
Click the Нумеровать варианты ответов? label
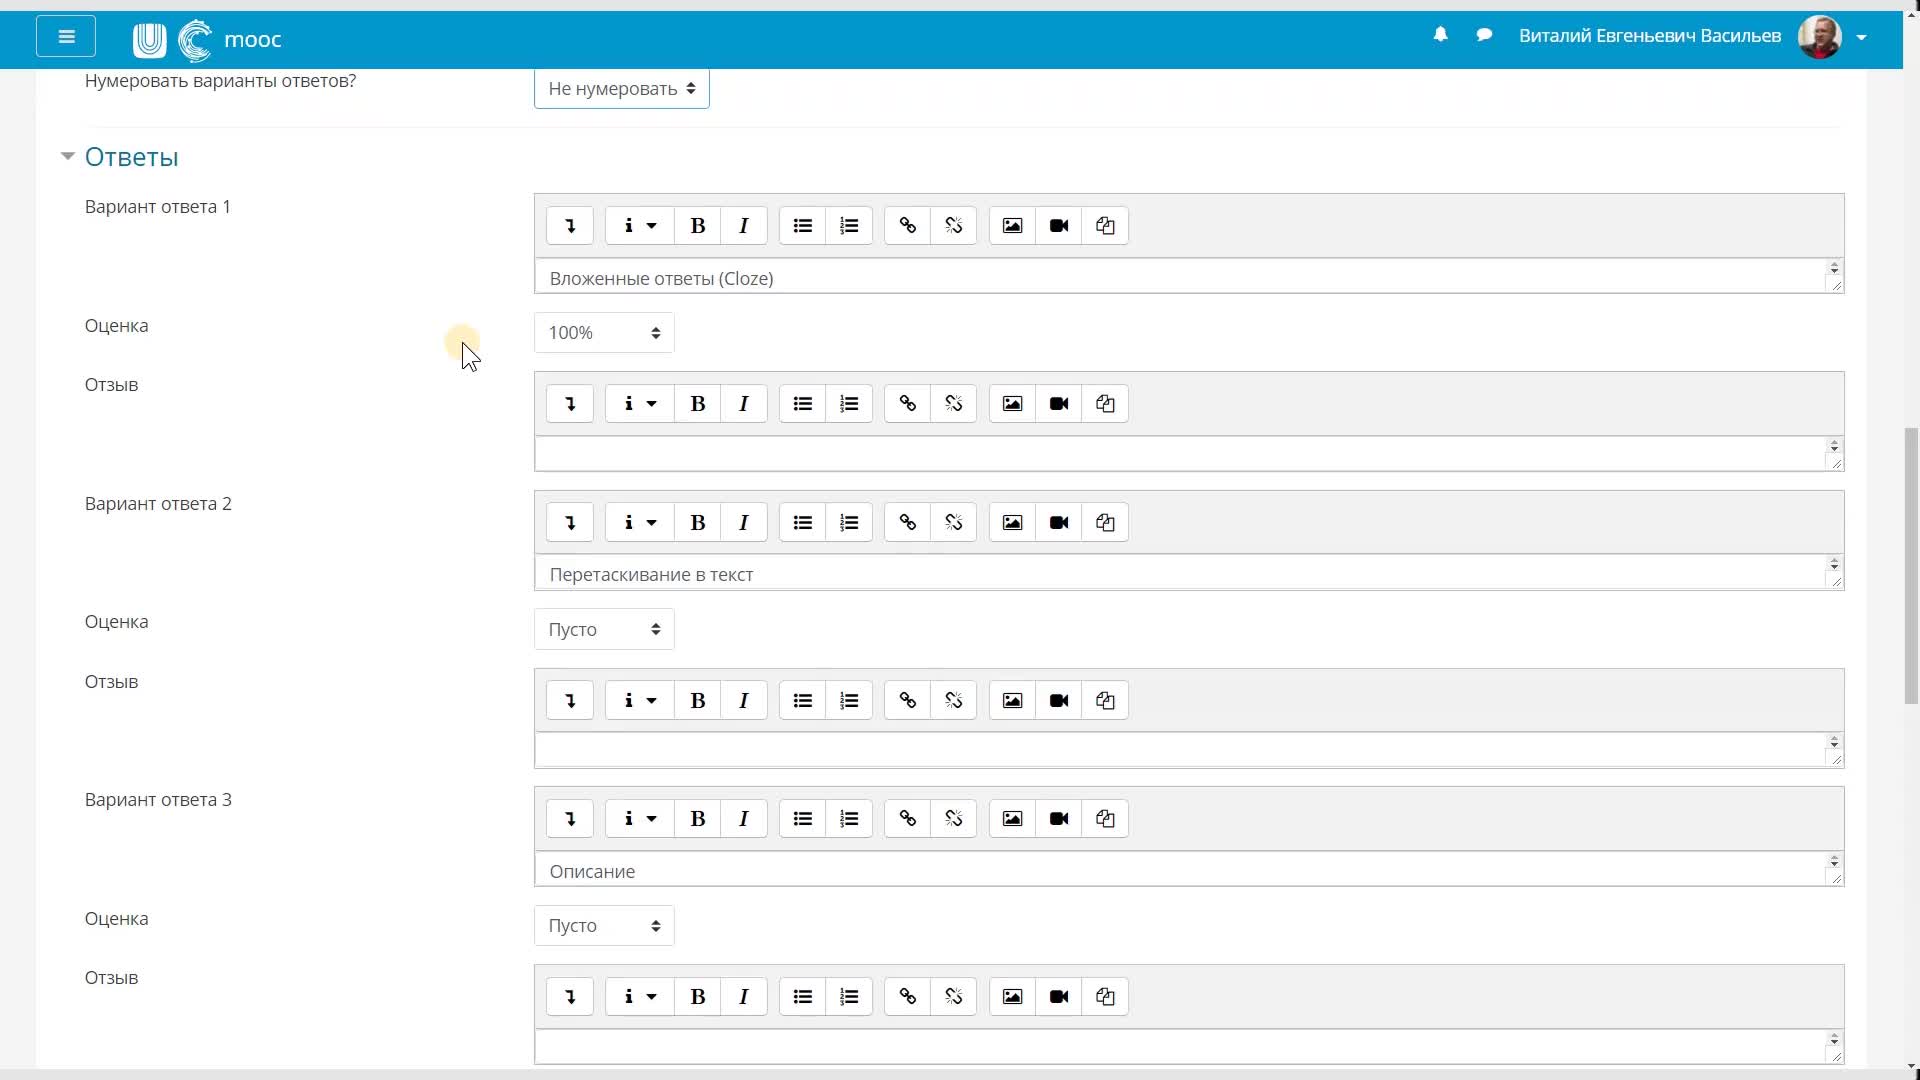point(220,81)
